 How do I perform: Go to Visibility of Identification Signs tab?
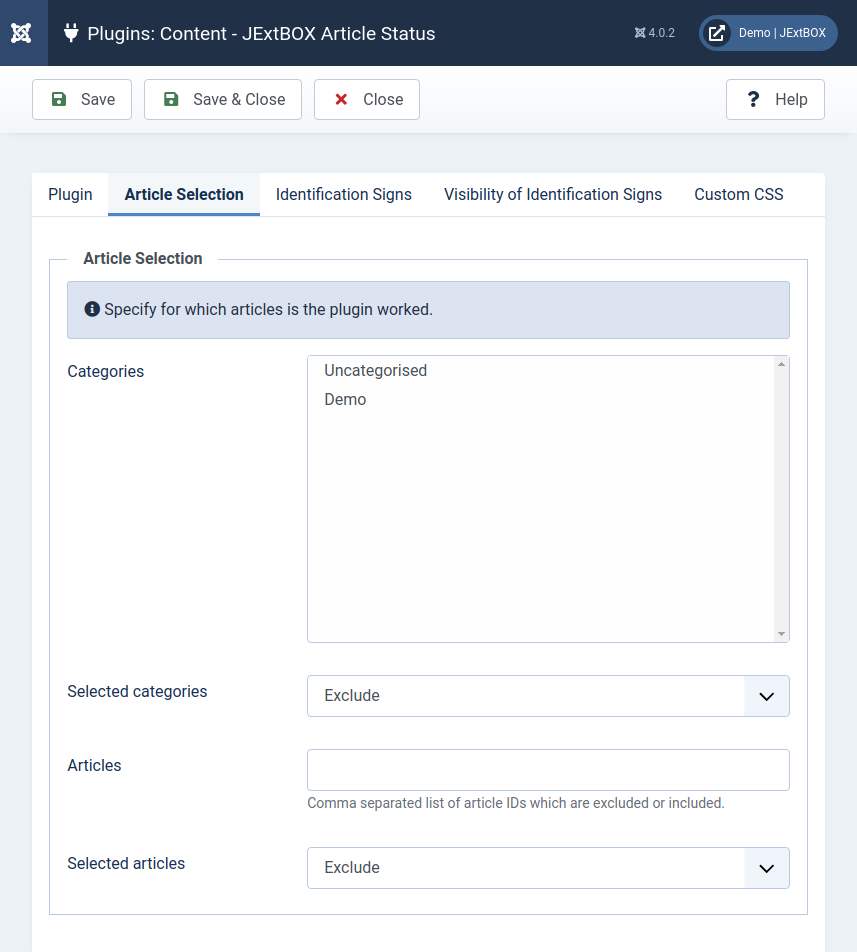click(553, 194)
